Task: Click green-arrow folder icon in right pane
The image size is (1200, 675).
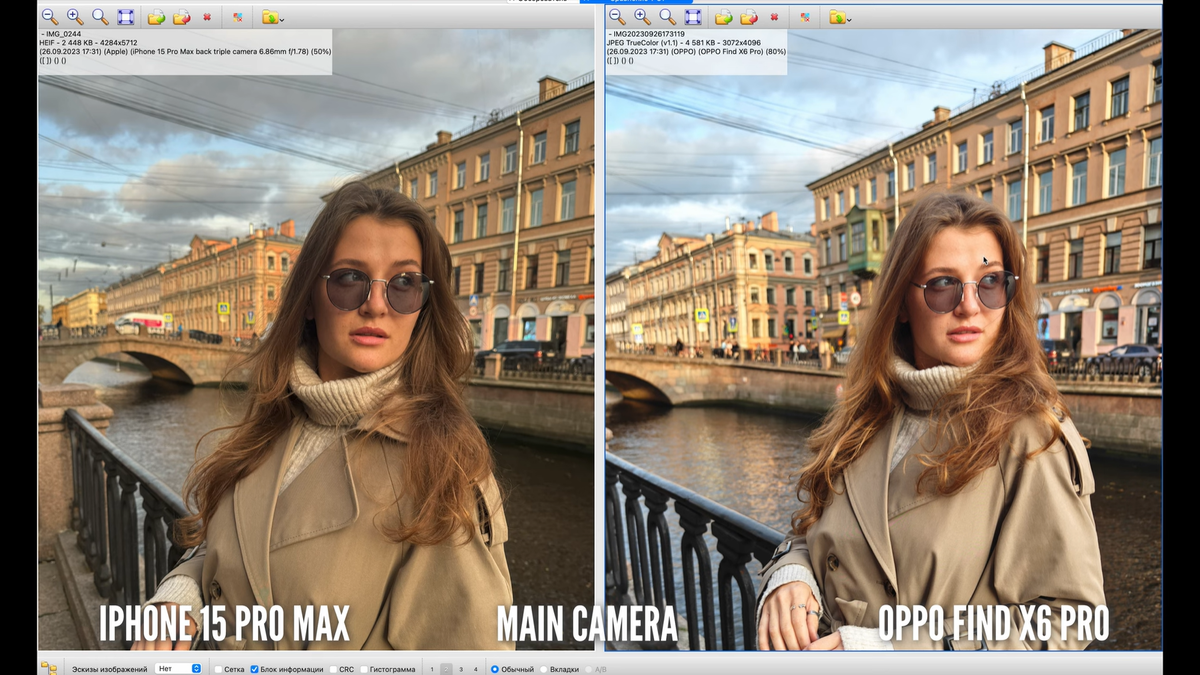Action: coord(723,17)
